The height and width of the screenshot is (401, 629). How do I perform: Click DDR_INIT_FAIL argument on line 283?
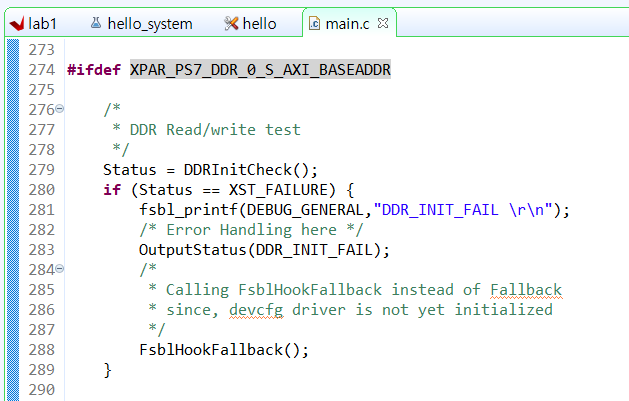(314, 250)
